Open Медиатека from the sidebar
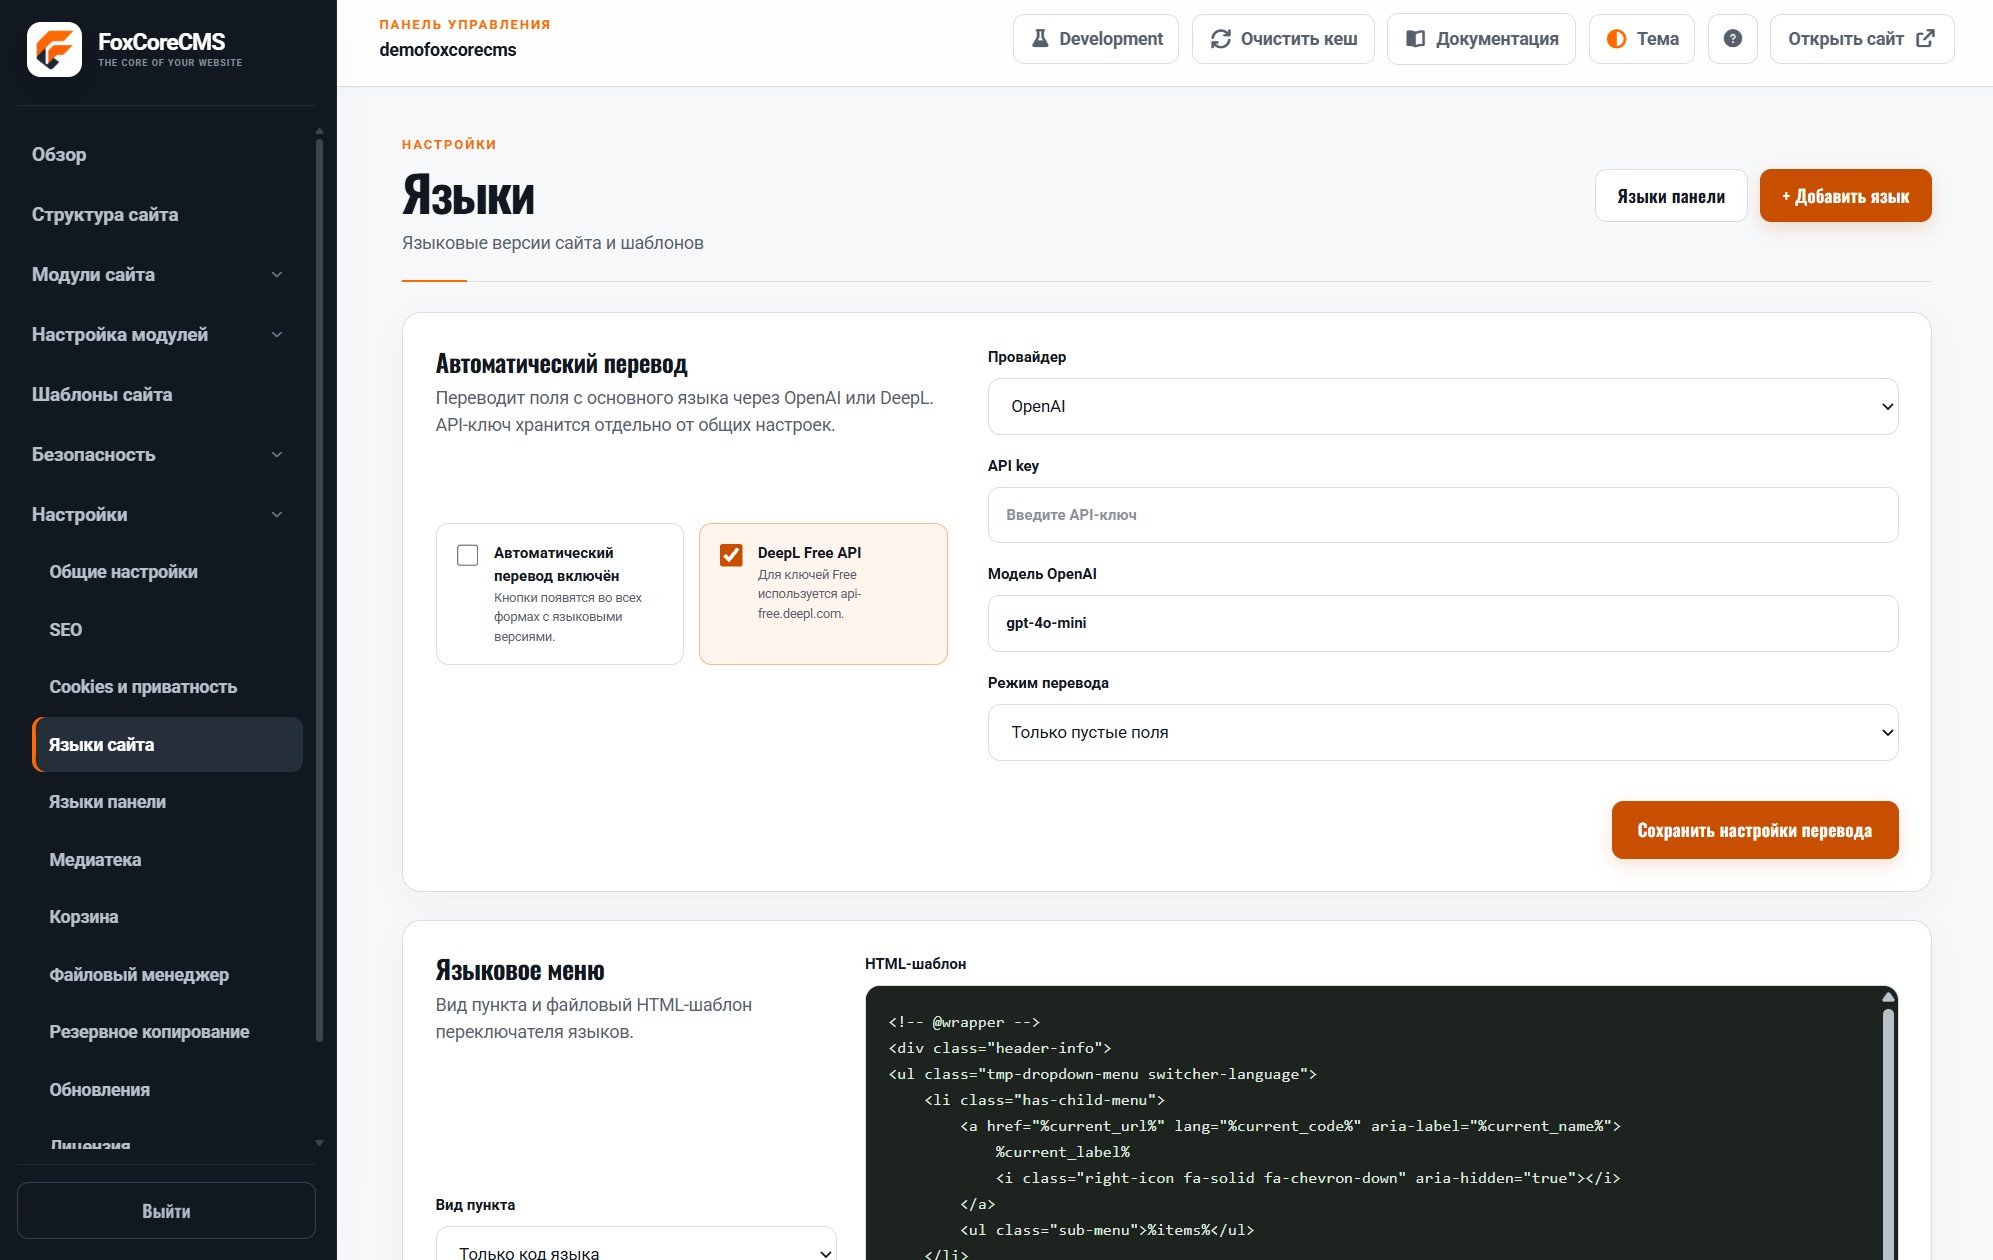 point(95,859)
